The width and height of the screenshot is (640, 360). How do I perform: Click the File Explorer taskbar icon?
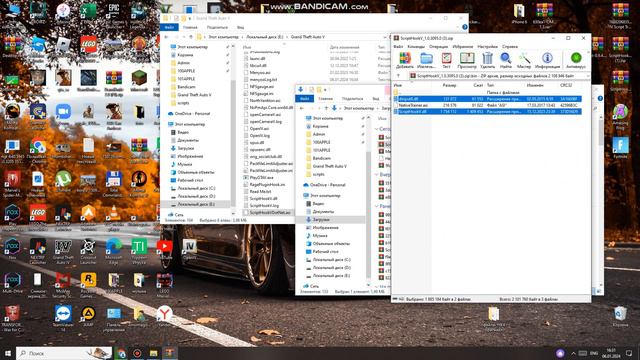pos(153,353)
